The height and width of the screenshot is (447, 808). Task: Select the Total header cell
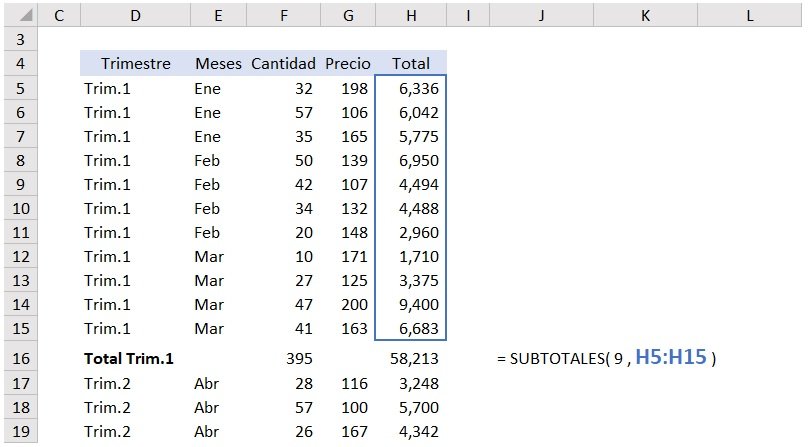[411, 64]
